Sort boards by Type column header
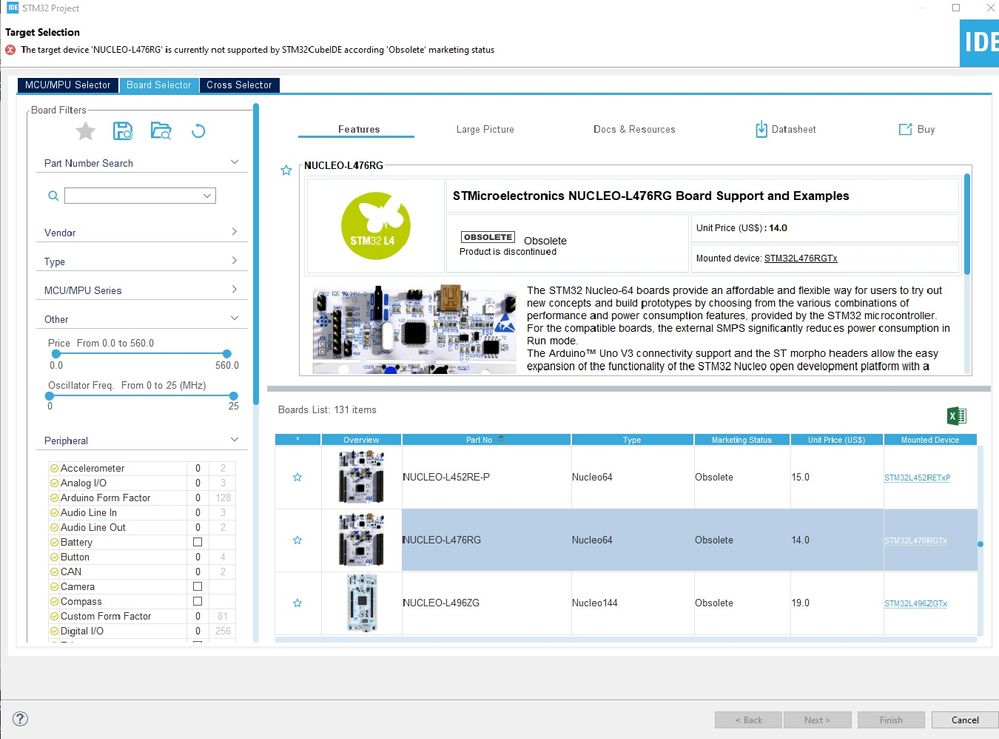This screenshot has height=739, width=999. pyautogui.click(x=632, y=440)
